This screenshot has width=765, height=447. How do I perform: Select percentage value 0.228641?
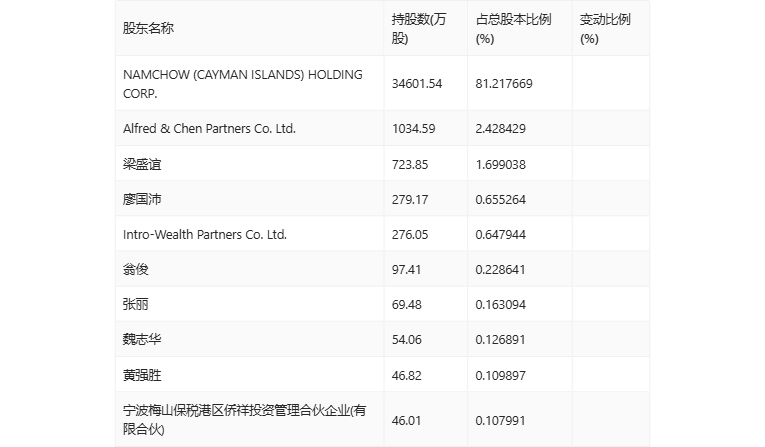(x=501, y=270)
